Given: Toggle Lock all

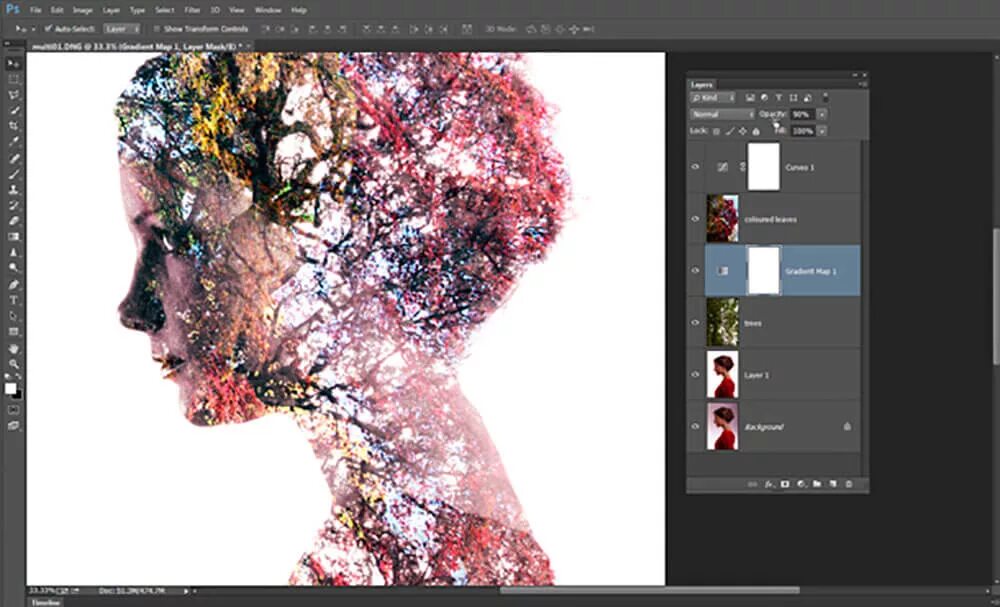Looking at the screenshot, I should (x=756, y=131).
